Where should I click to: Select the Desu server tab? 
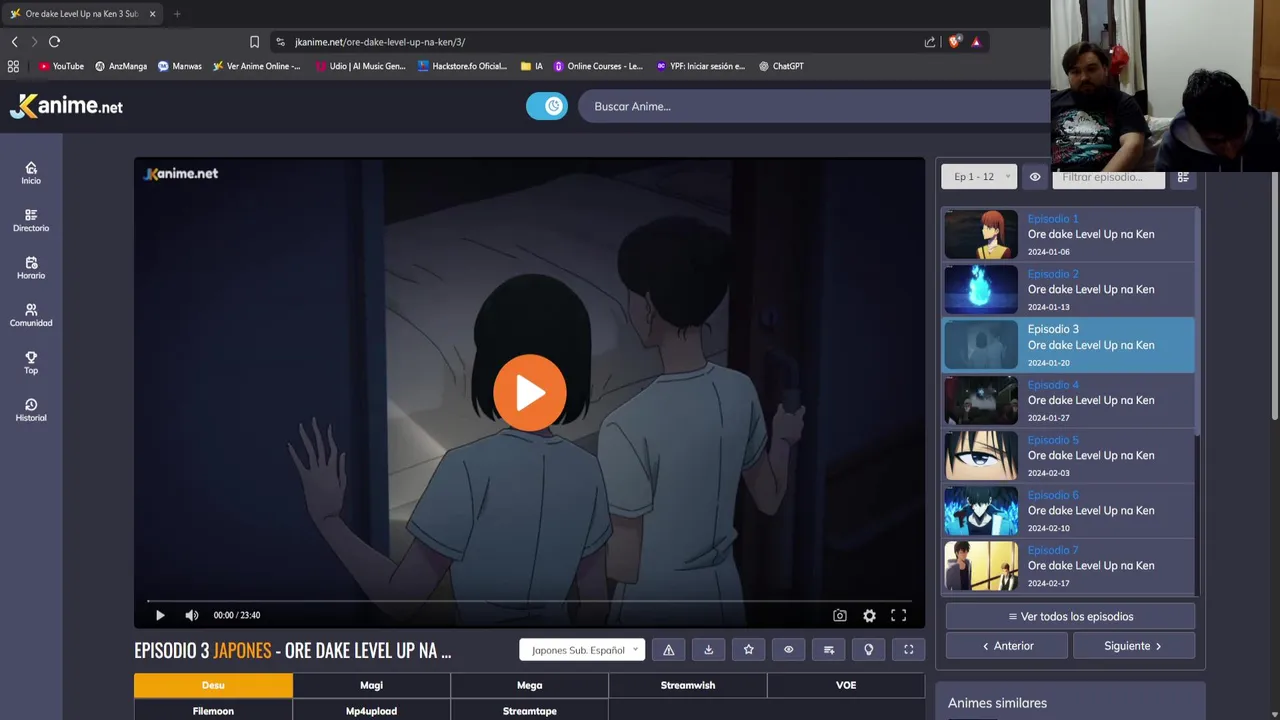pos(213,685)
